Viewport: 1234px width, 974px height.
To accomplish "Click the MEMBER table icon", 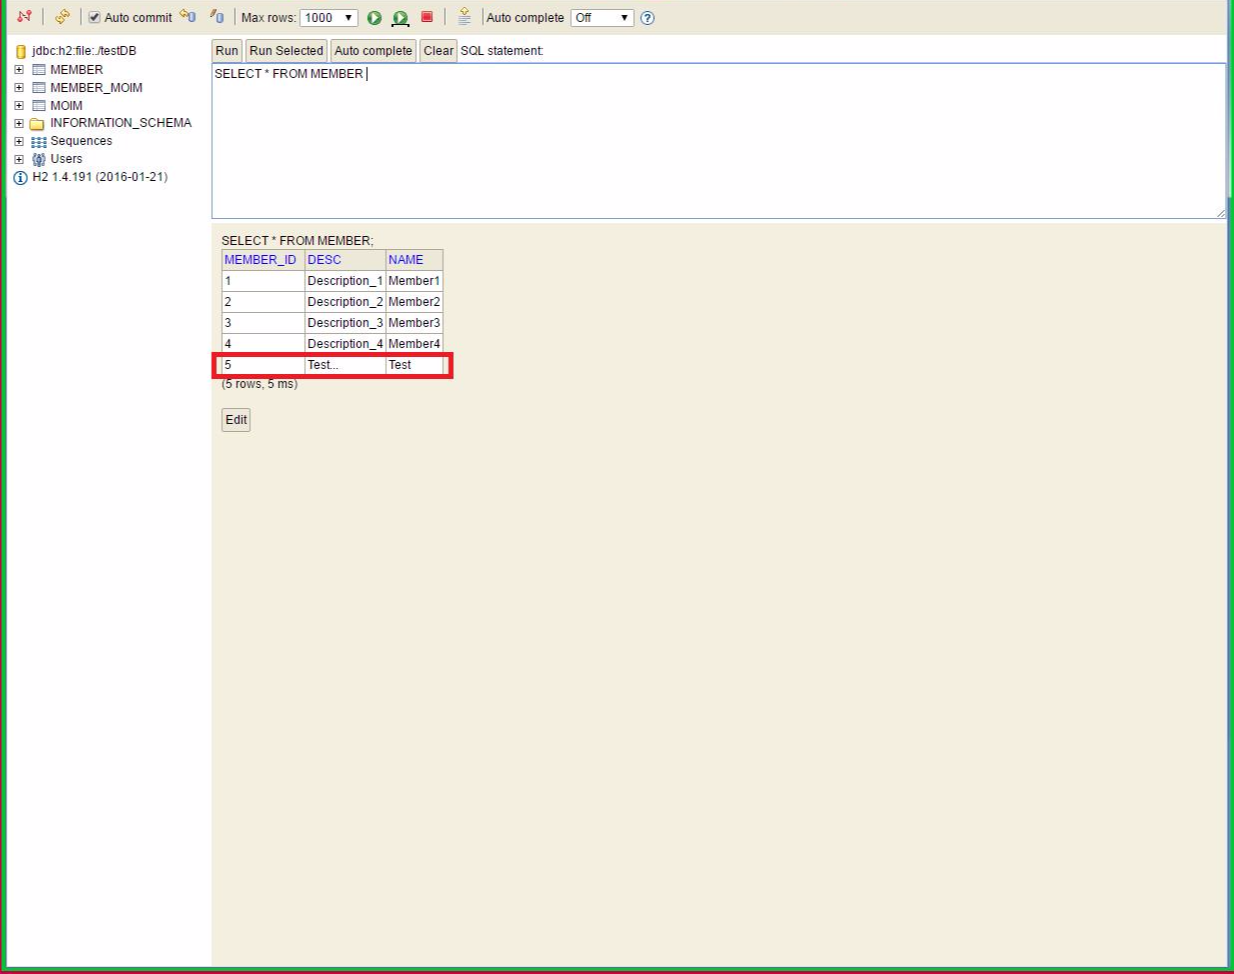I will 39,70.
